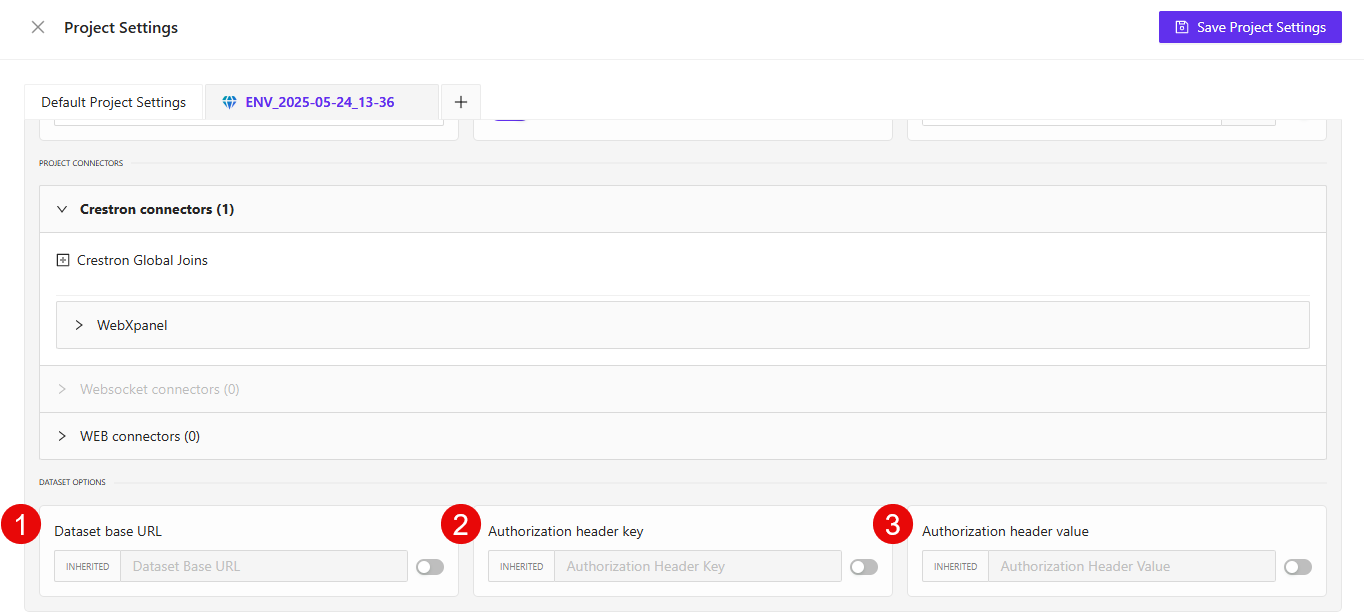
Task: Expand the Websocket connectors section
Action: point(62,388)
